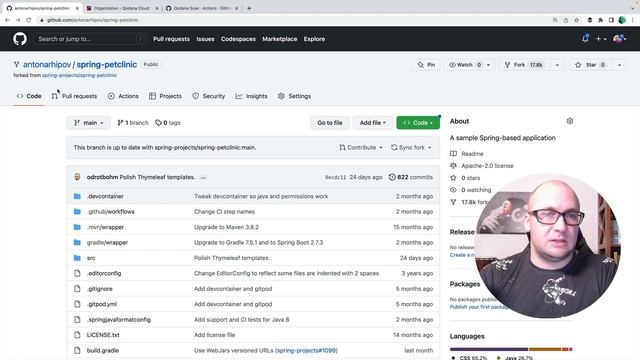Image resolution: width=640 pixels, height=360 pixels.
Task: Click the Languages color bar
Action: click(511, 349)
